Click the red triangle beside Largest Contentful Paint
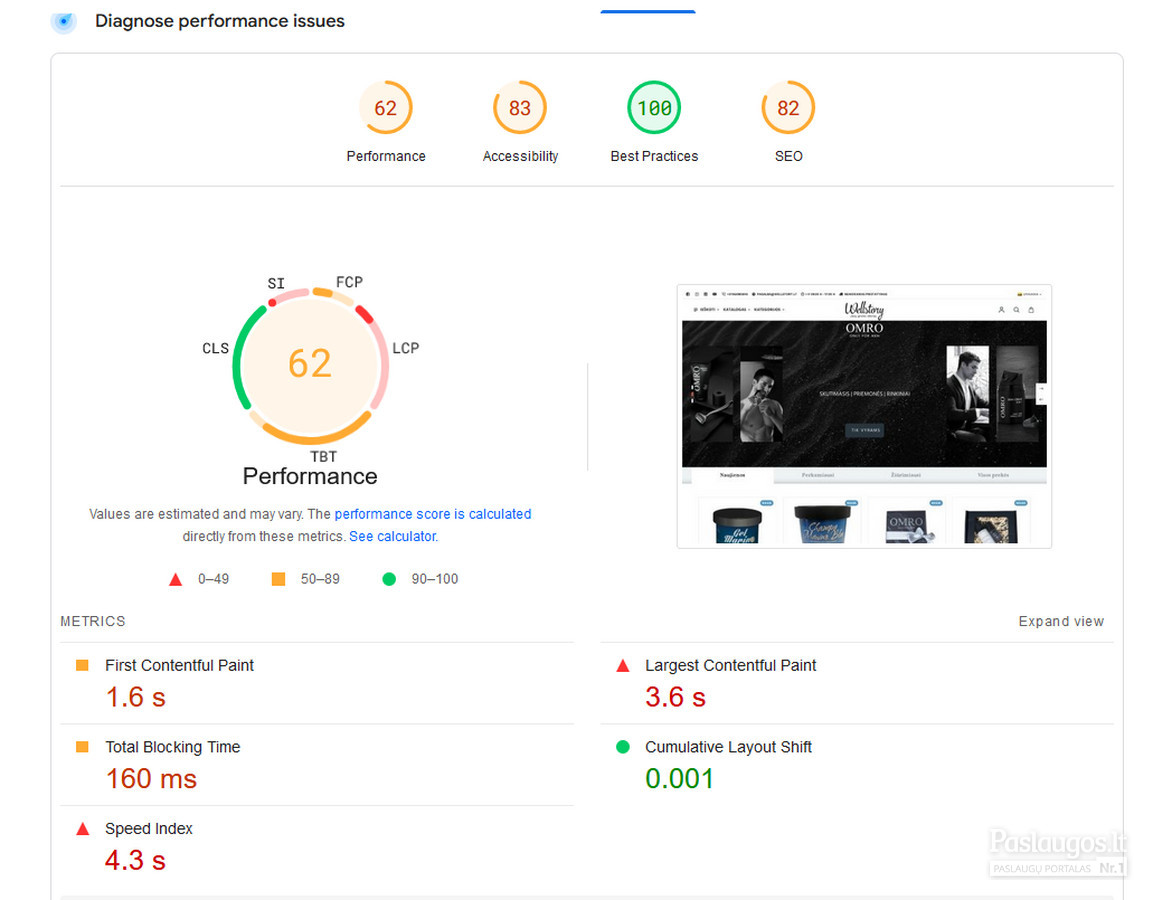This screenshot has height=900, width=1153. click(x=623, y=666)
